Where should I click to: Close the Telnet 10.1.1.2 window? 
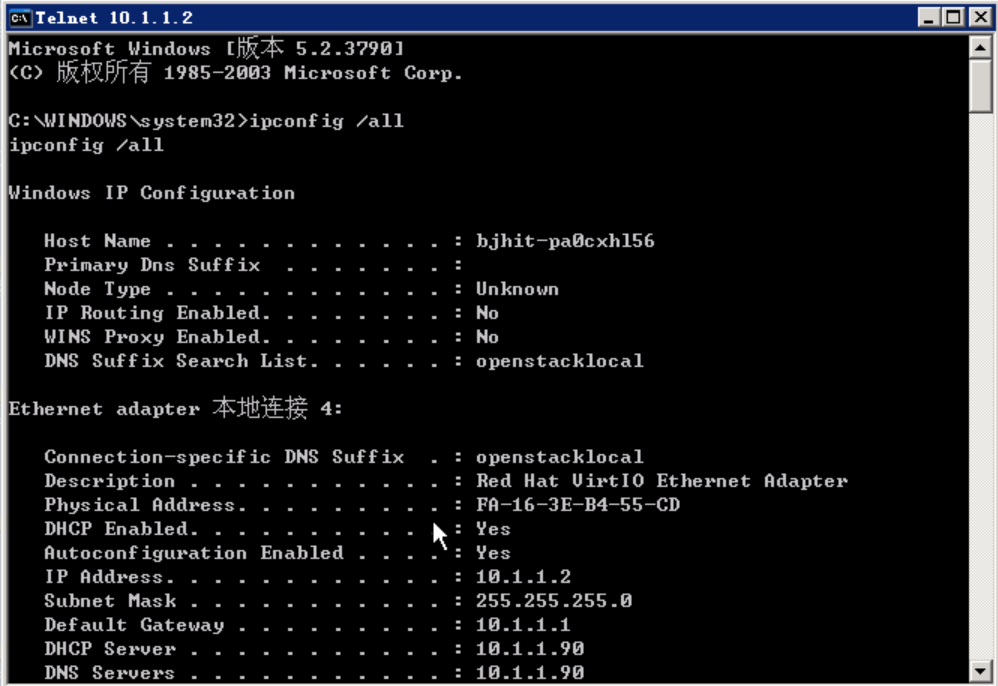pos(981,17)
